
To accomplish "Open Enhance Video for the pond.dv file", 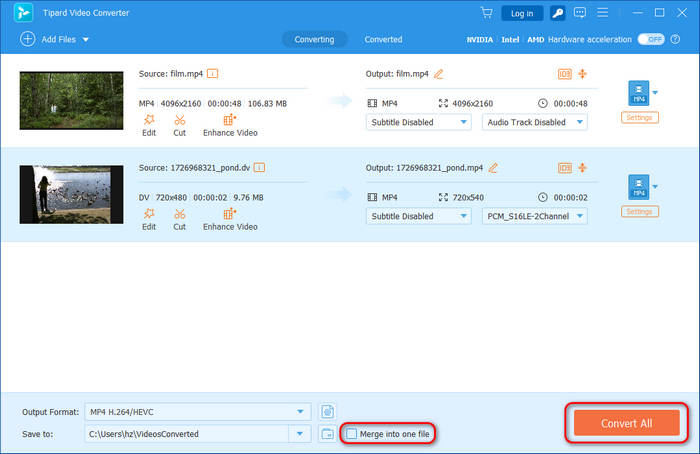I will pyautogui.click(x=230, y=213).
